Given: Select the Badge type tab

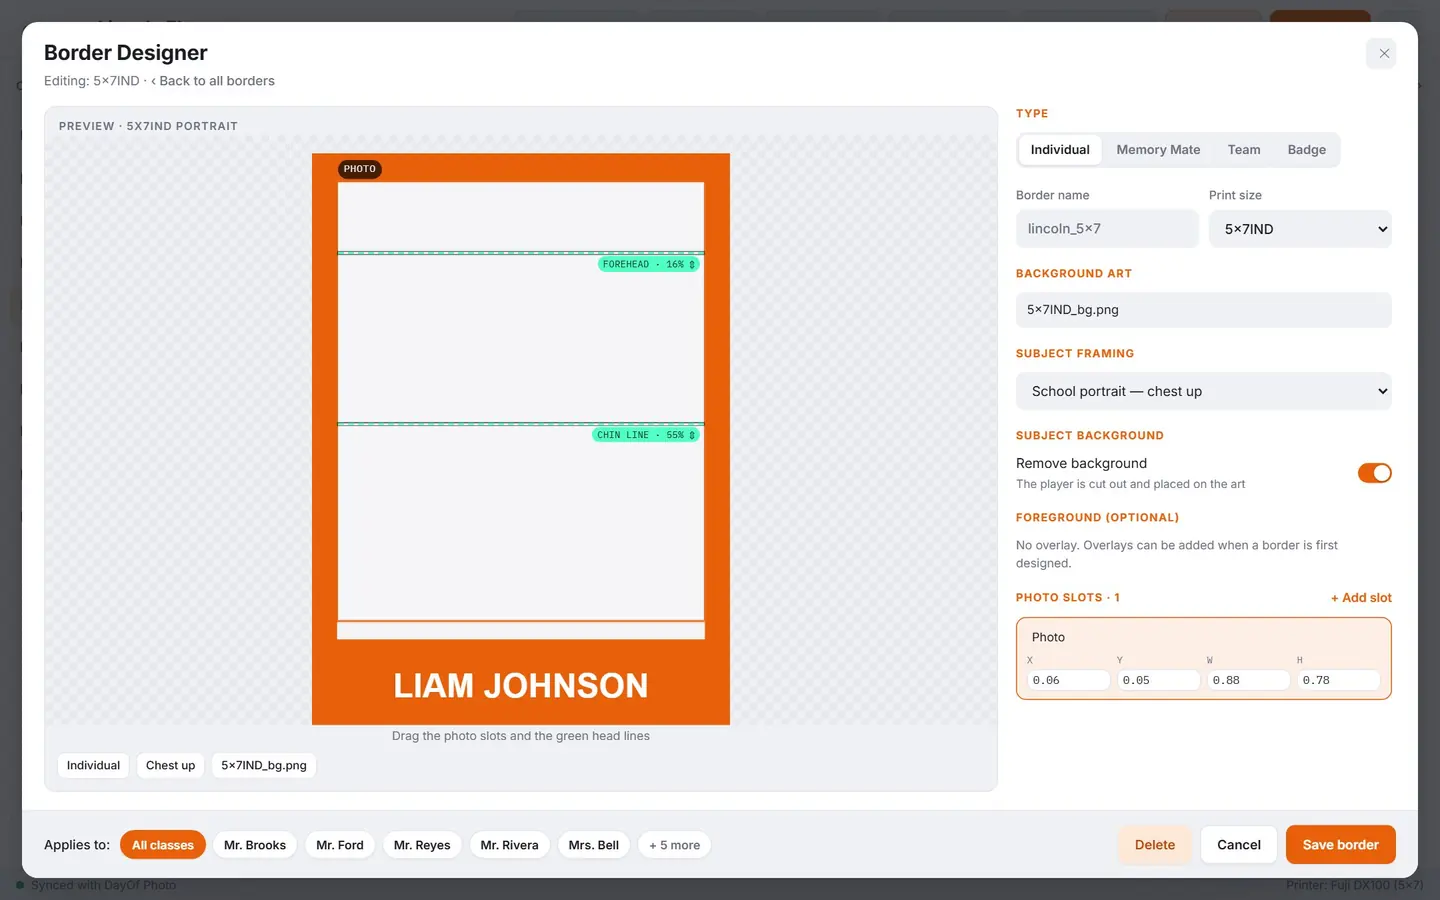Looking at the screenshot, I should [x=1306, y=150].
